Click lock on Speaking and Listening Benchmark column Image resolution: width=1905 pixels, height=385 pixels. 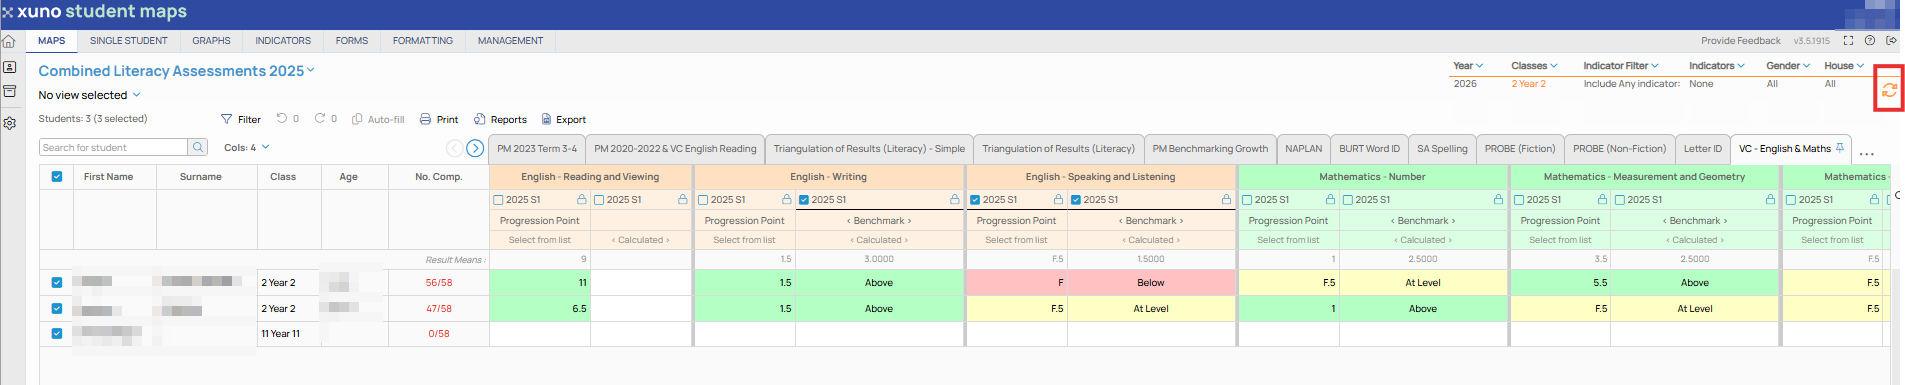click(x=1226, y=200)
